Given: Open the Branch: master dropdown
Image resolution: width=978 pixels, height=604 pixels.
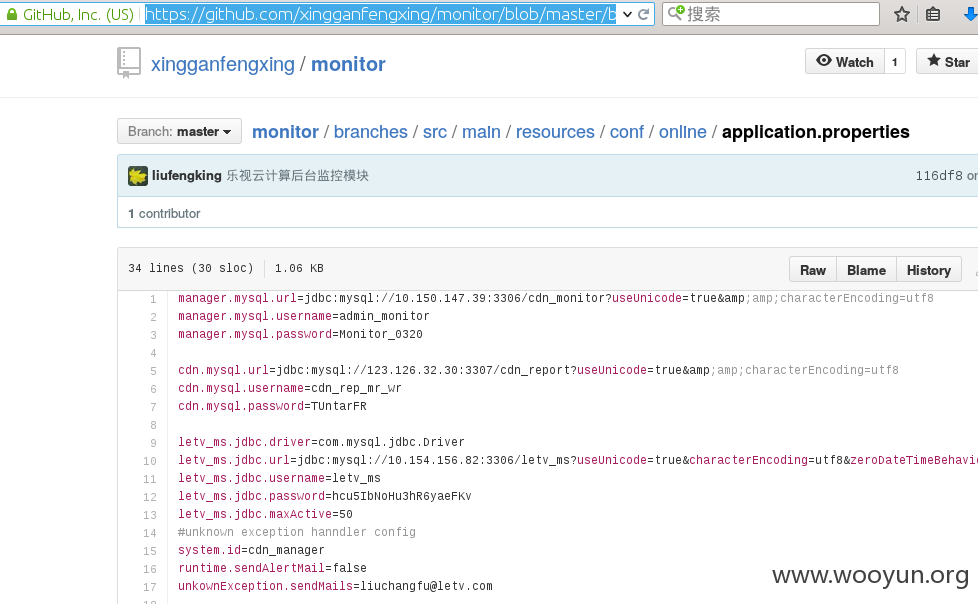Looking at the screenshot, I should click(x=180, y=132).
